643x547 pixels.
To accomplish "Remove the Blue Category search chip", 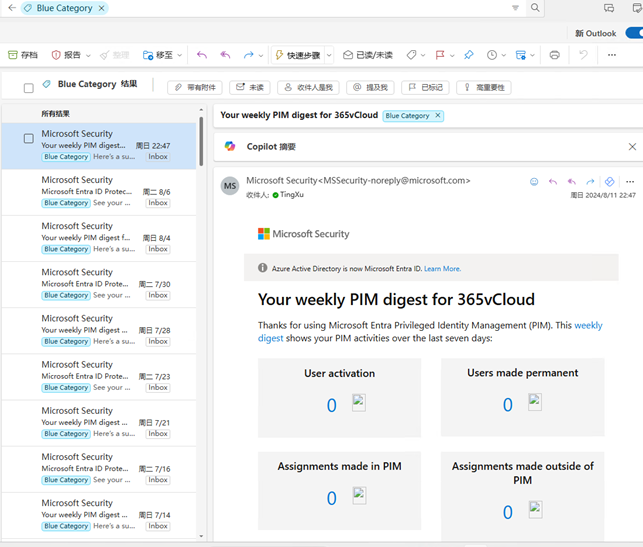I will [101, 8].
